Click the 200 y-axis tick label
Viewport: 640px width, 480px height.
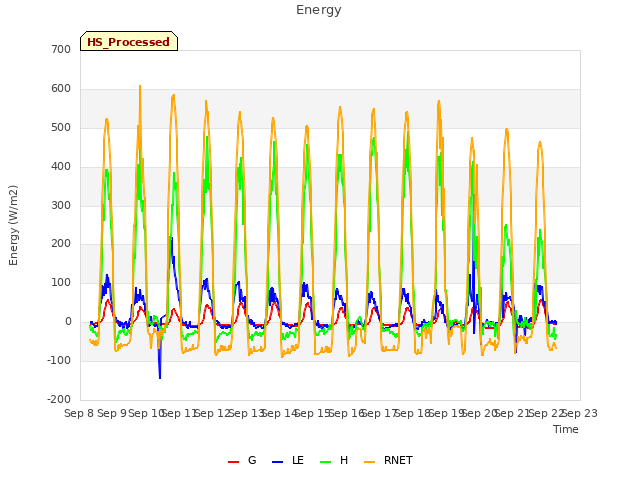(x=61, y=244)
